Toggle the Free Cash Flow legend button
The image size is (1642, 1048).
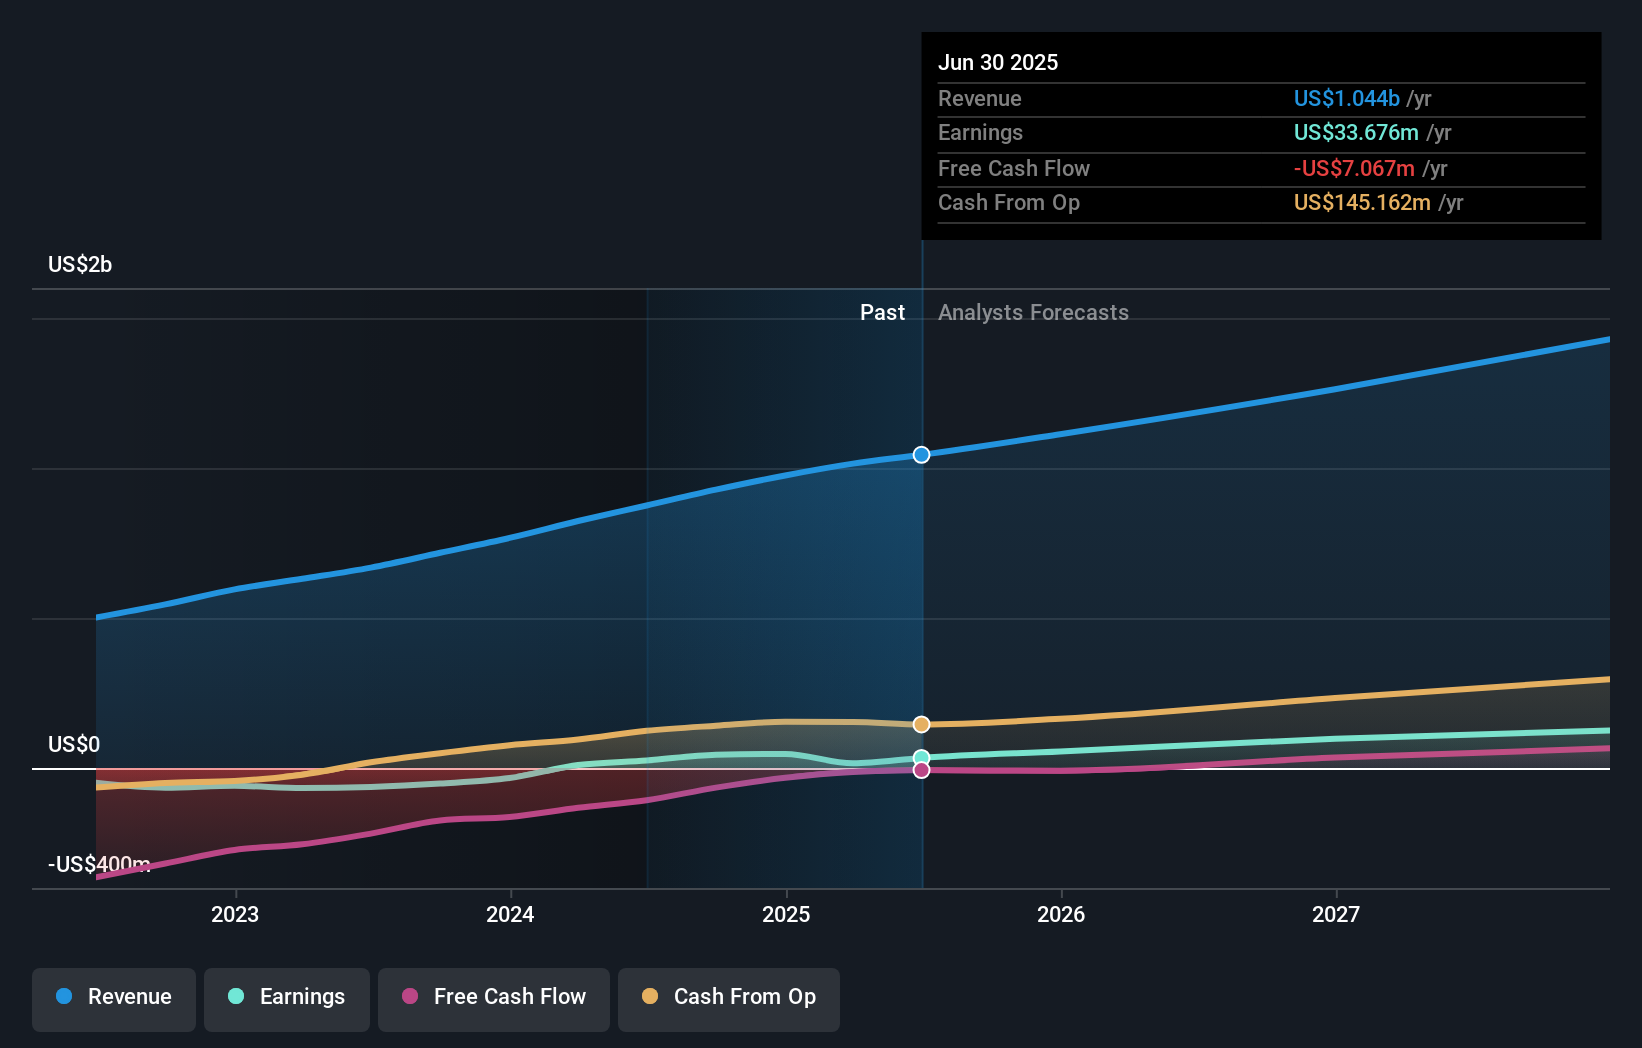click(494, 999)
